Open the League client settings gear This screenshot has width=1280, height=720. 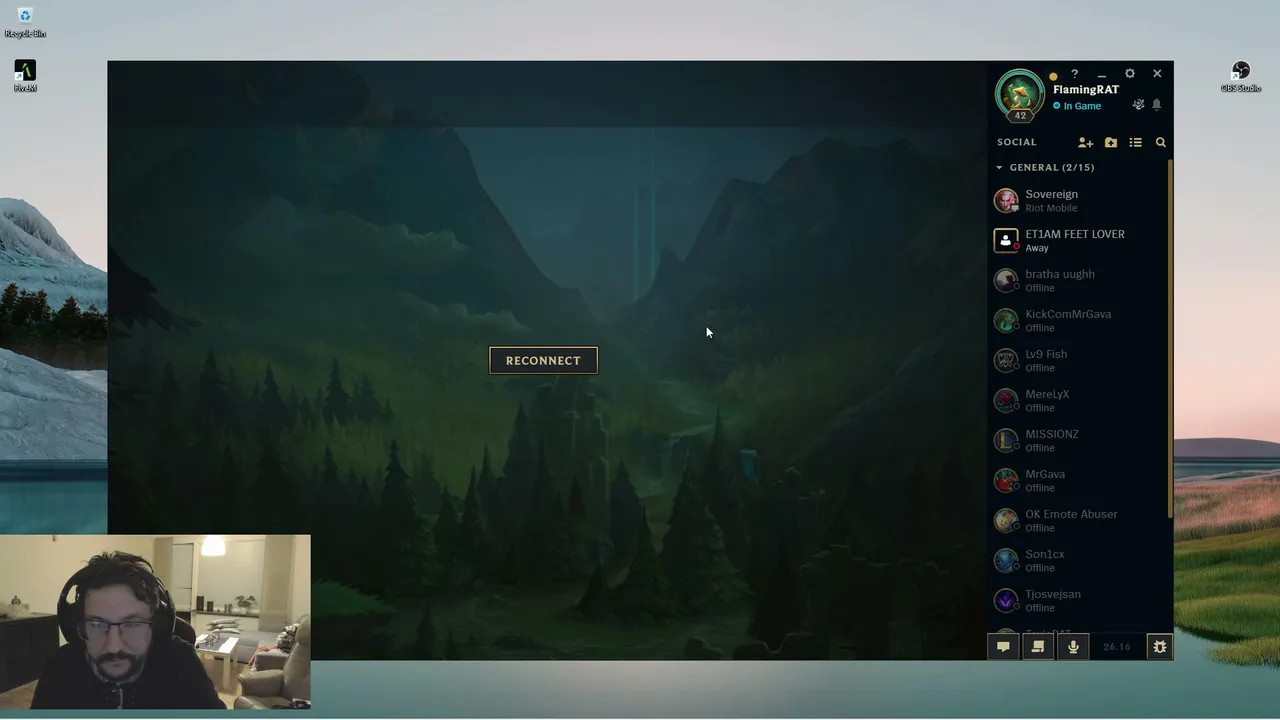coord(1130,74)
